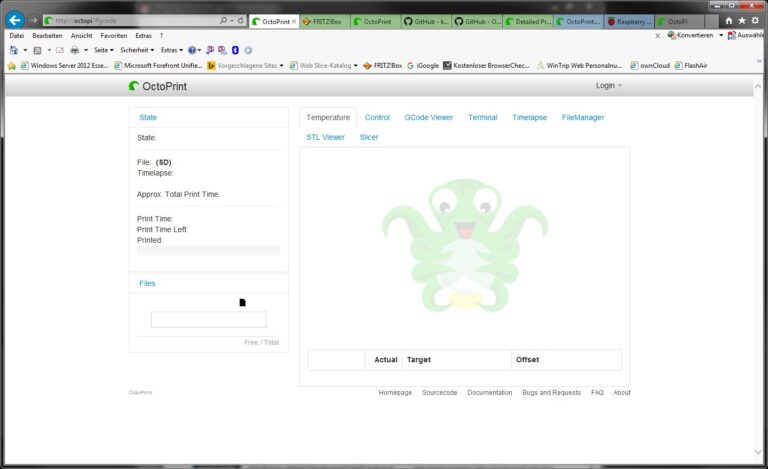This screenshot has height=469, width=768.
Task: Open the STL Viewer tab
Action: [x=326, y=137]
